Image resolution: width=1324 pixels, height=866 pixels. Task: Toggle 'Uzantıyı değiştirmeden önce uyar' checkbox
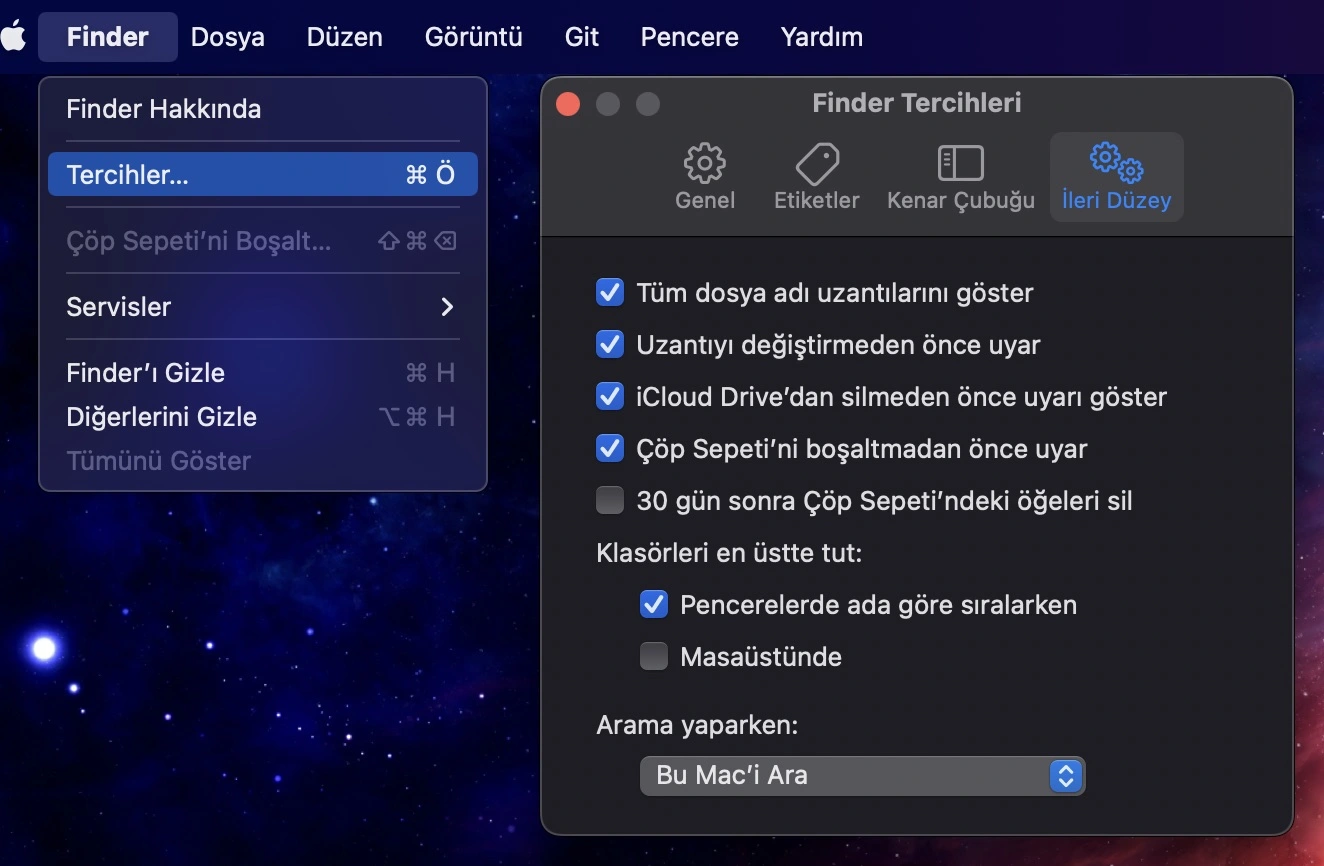610,345
